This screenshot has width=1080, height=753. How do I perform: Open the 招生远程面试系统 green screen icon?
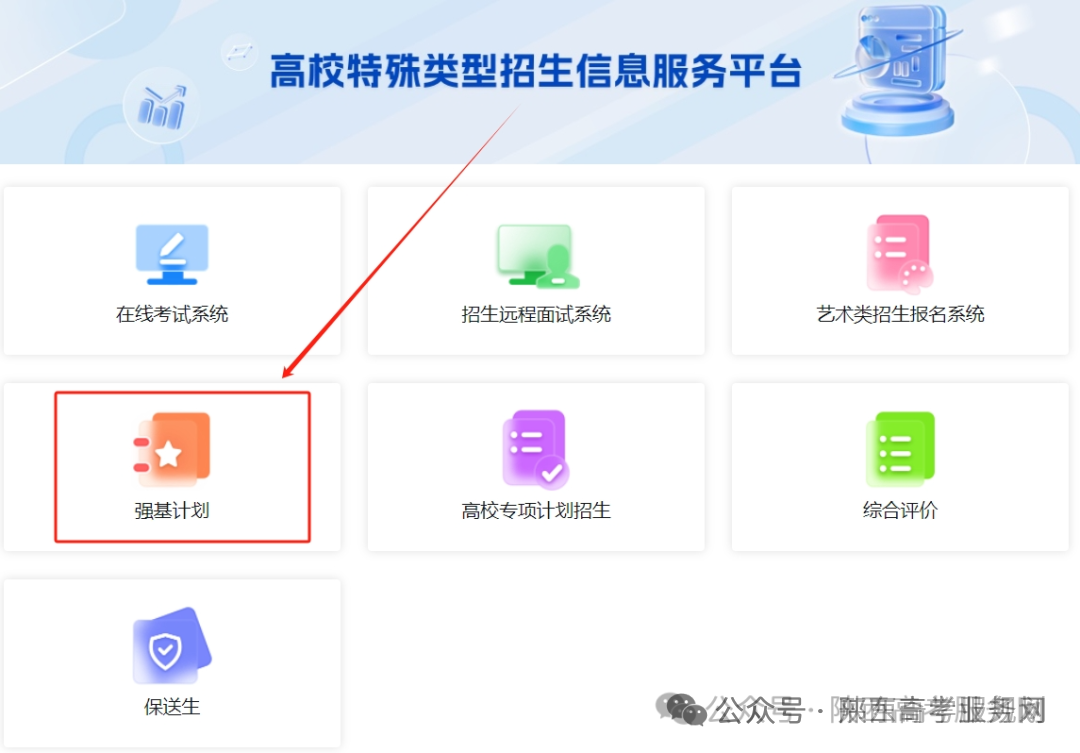(538, 256)
